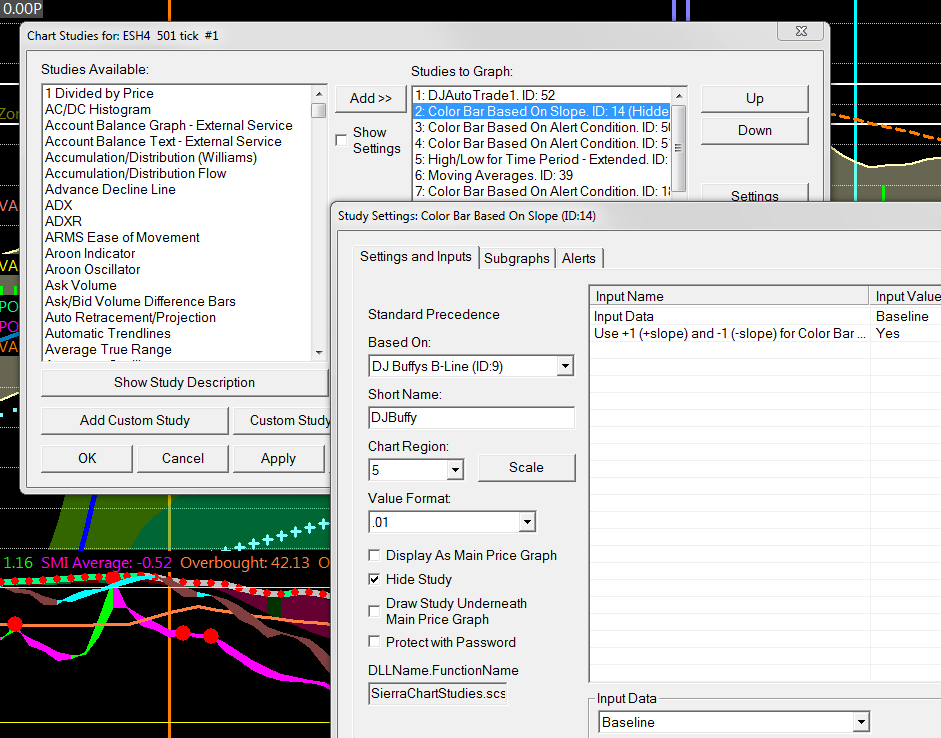Enable Display As Main Price Graph
This screenshot has width=941, height=738.
375,555
